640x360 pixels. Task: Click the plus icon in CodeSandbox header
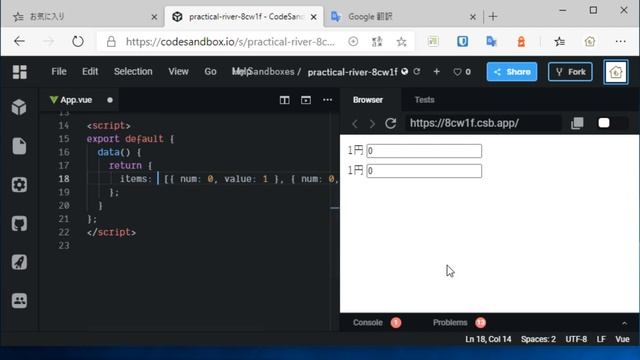coord(436,71)
